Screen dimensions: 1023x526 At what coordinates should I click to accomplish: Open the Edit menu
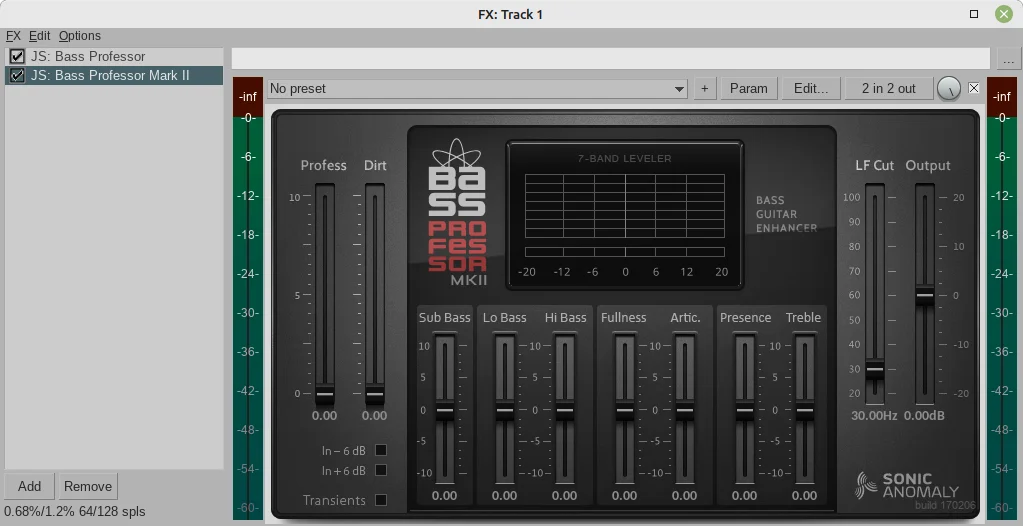pos(39,36)
